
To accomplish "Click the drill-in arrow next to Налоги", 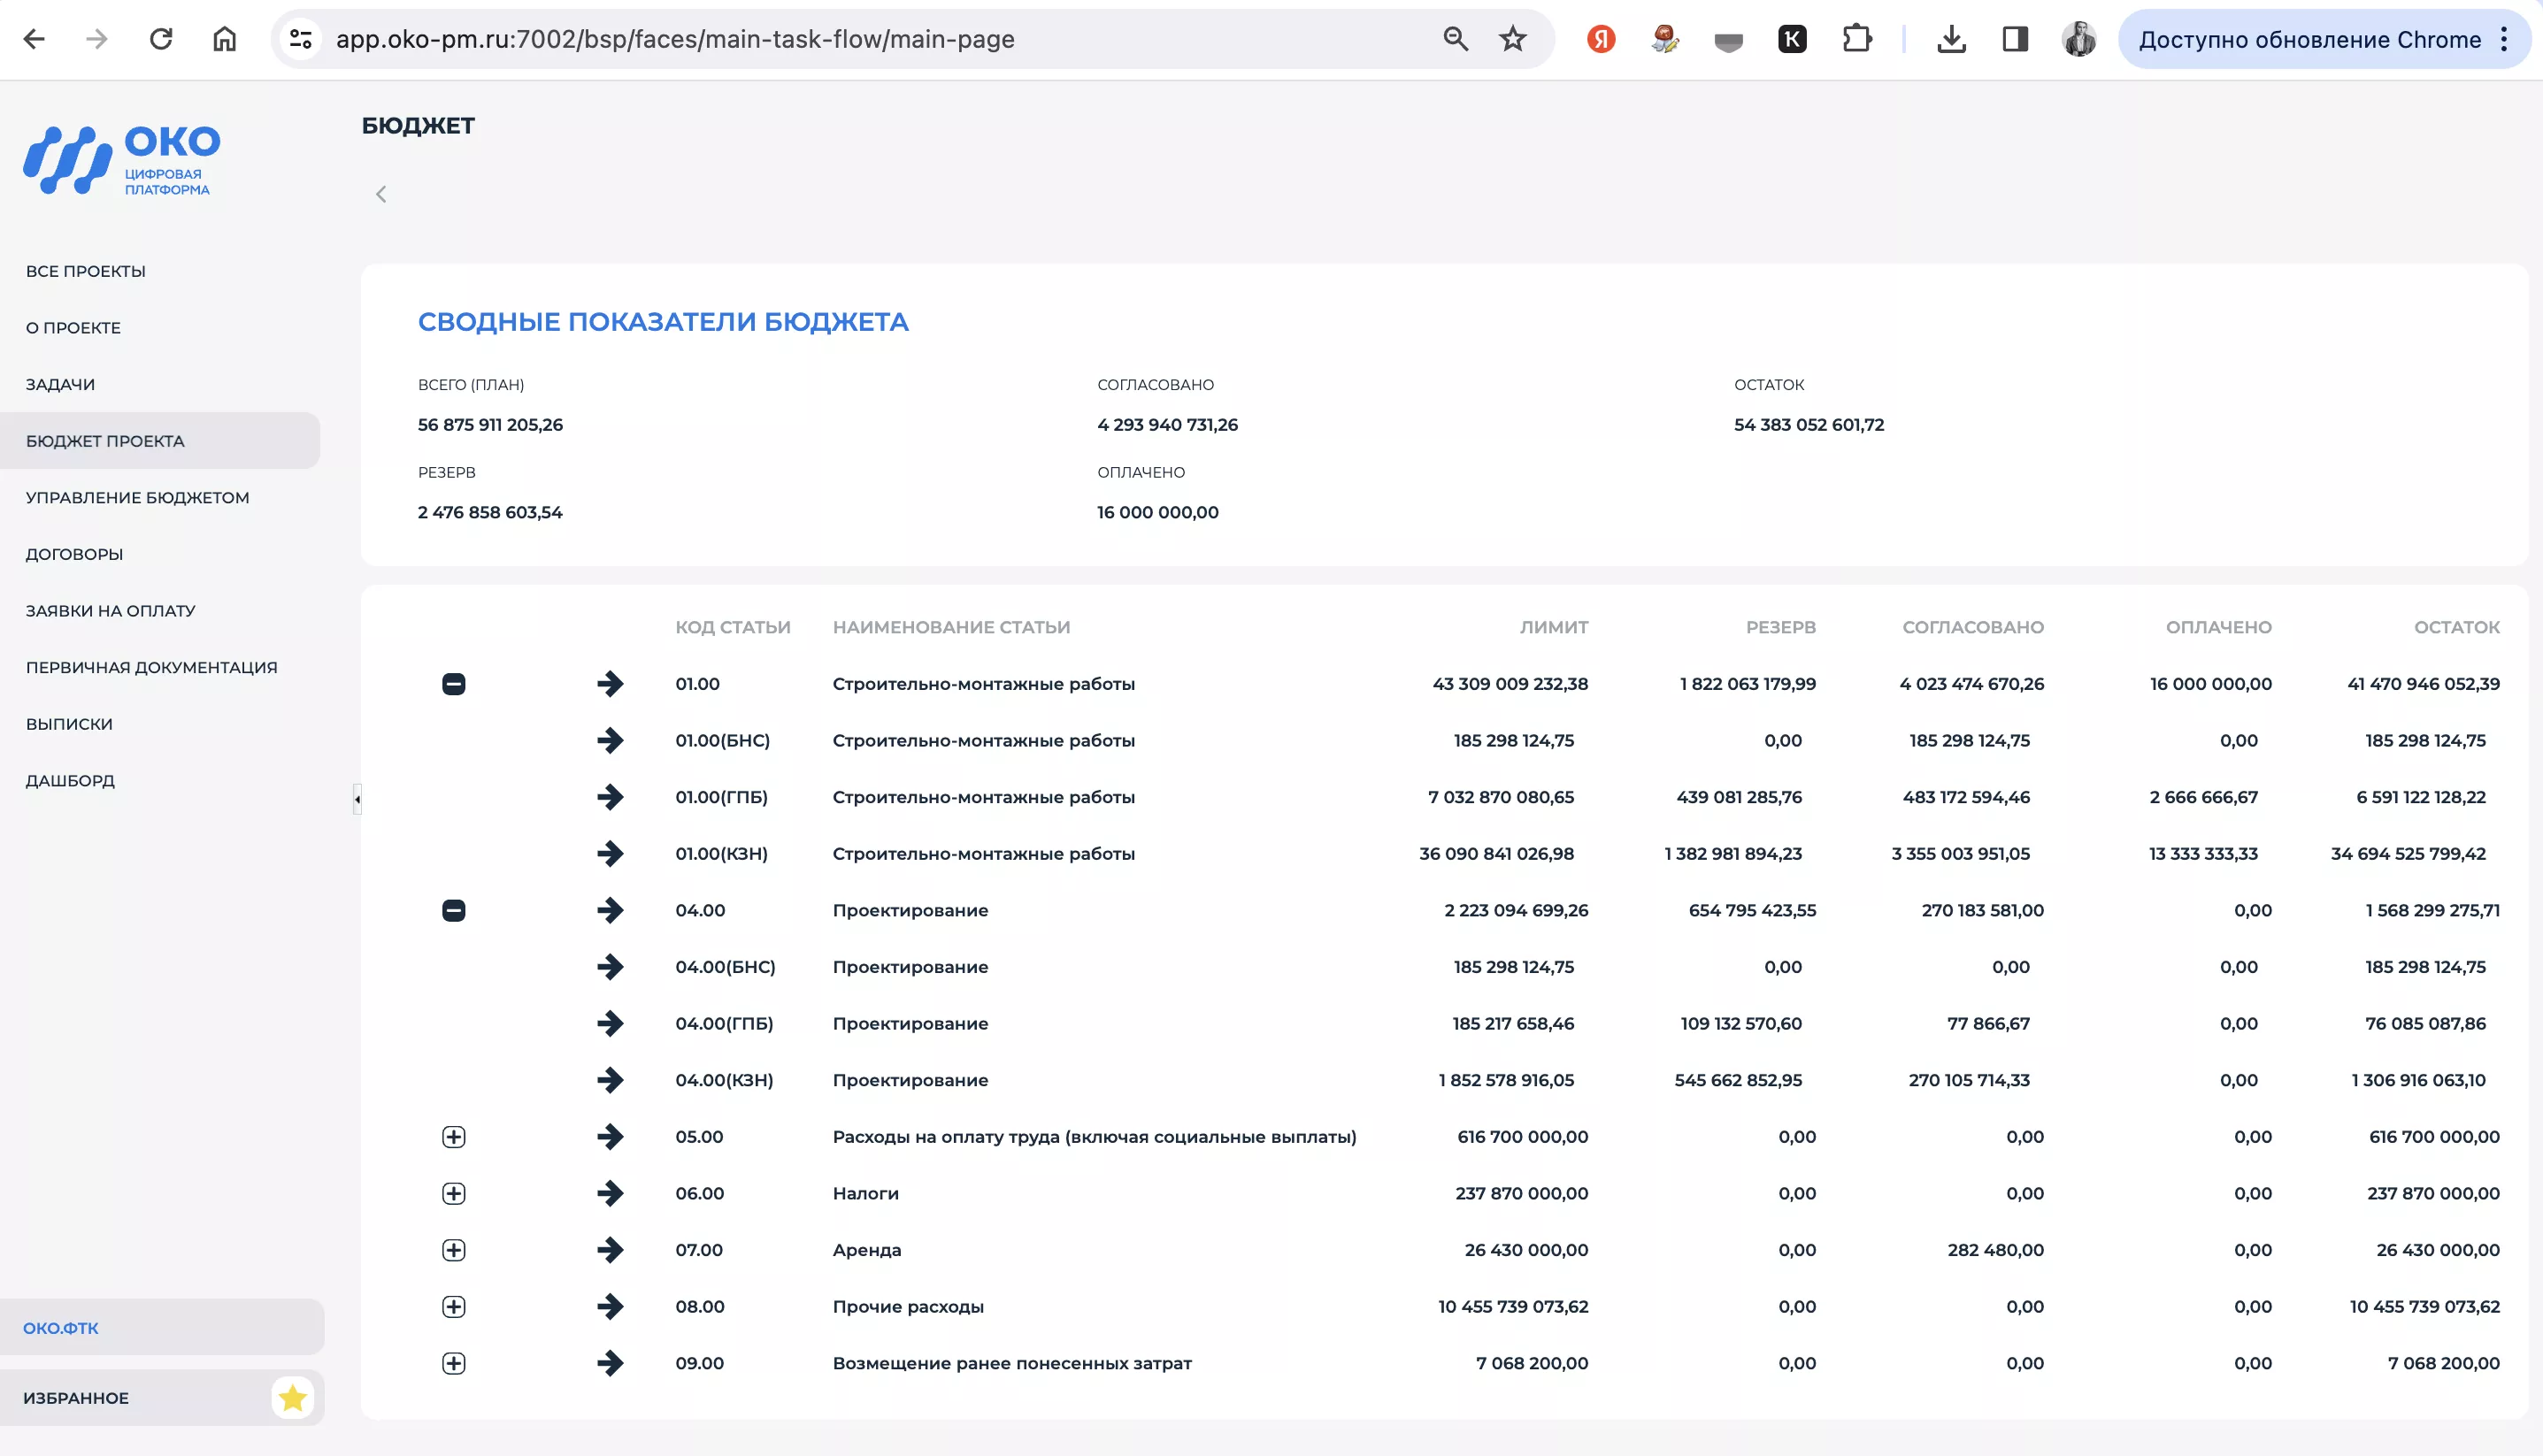I will pos(612,1193).
